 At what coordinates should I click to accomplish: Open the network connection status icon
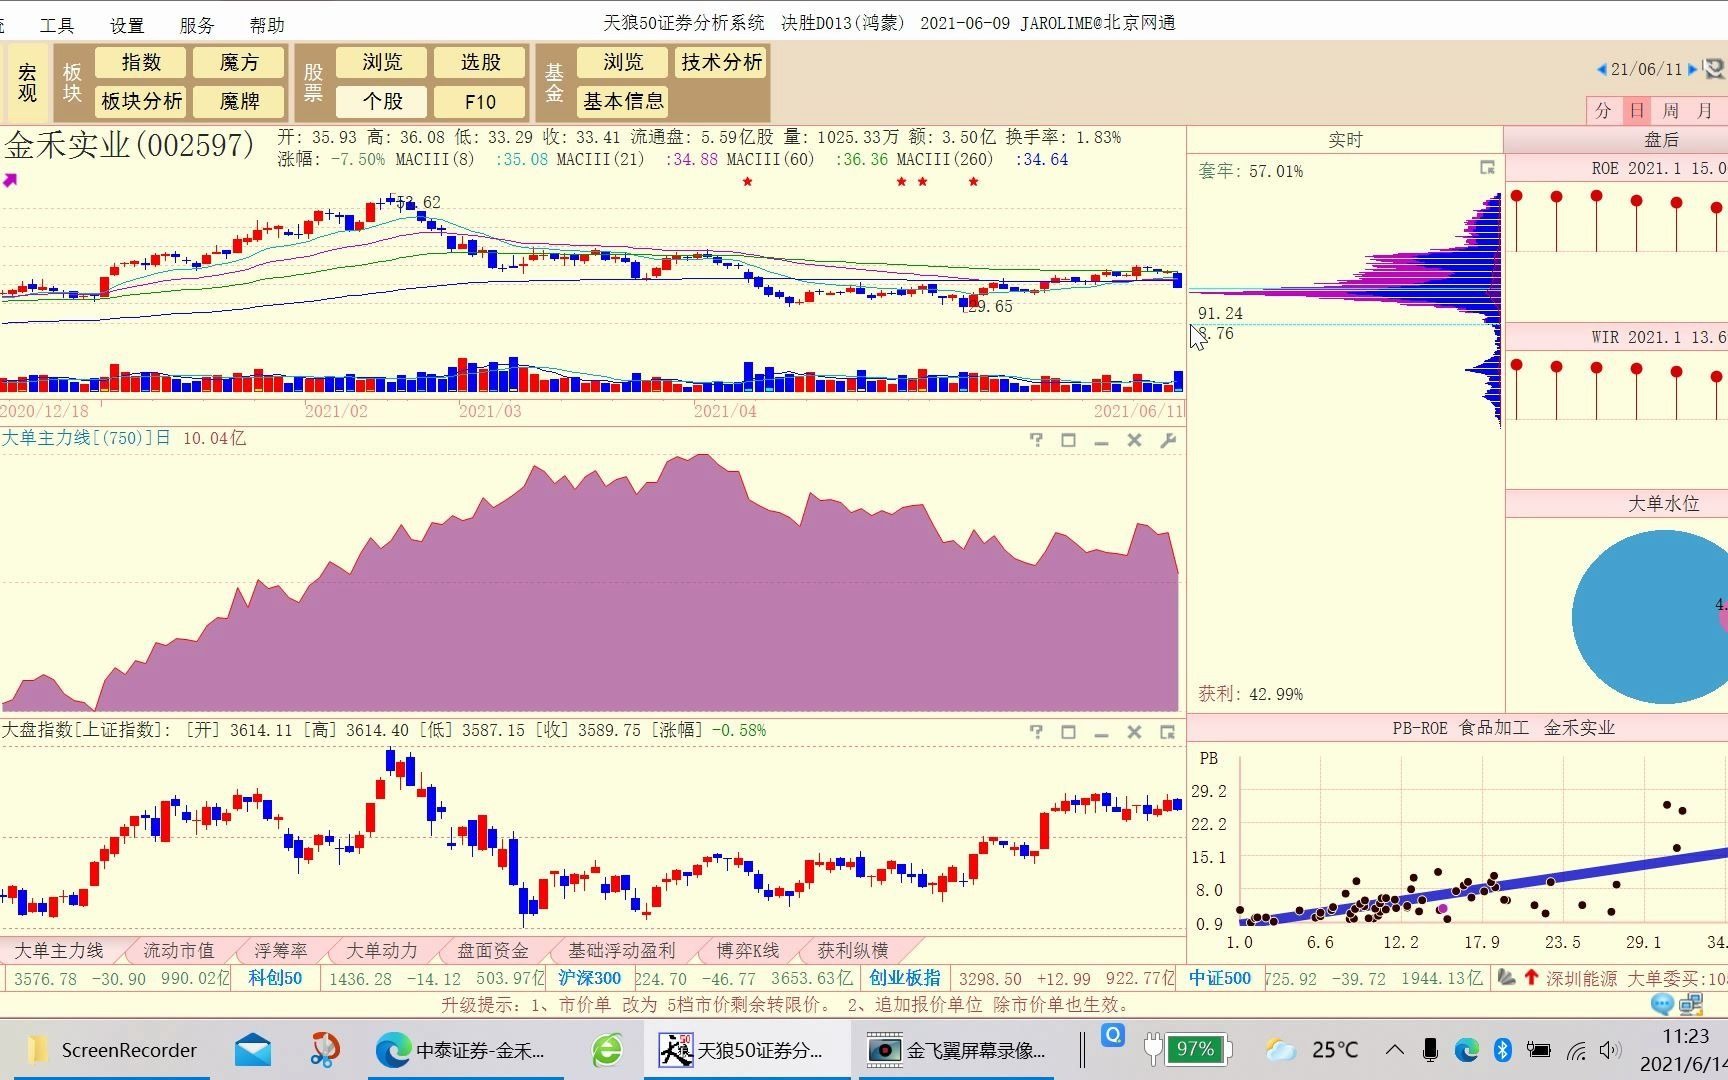click(x=1691, y=1004)
